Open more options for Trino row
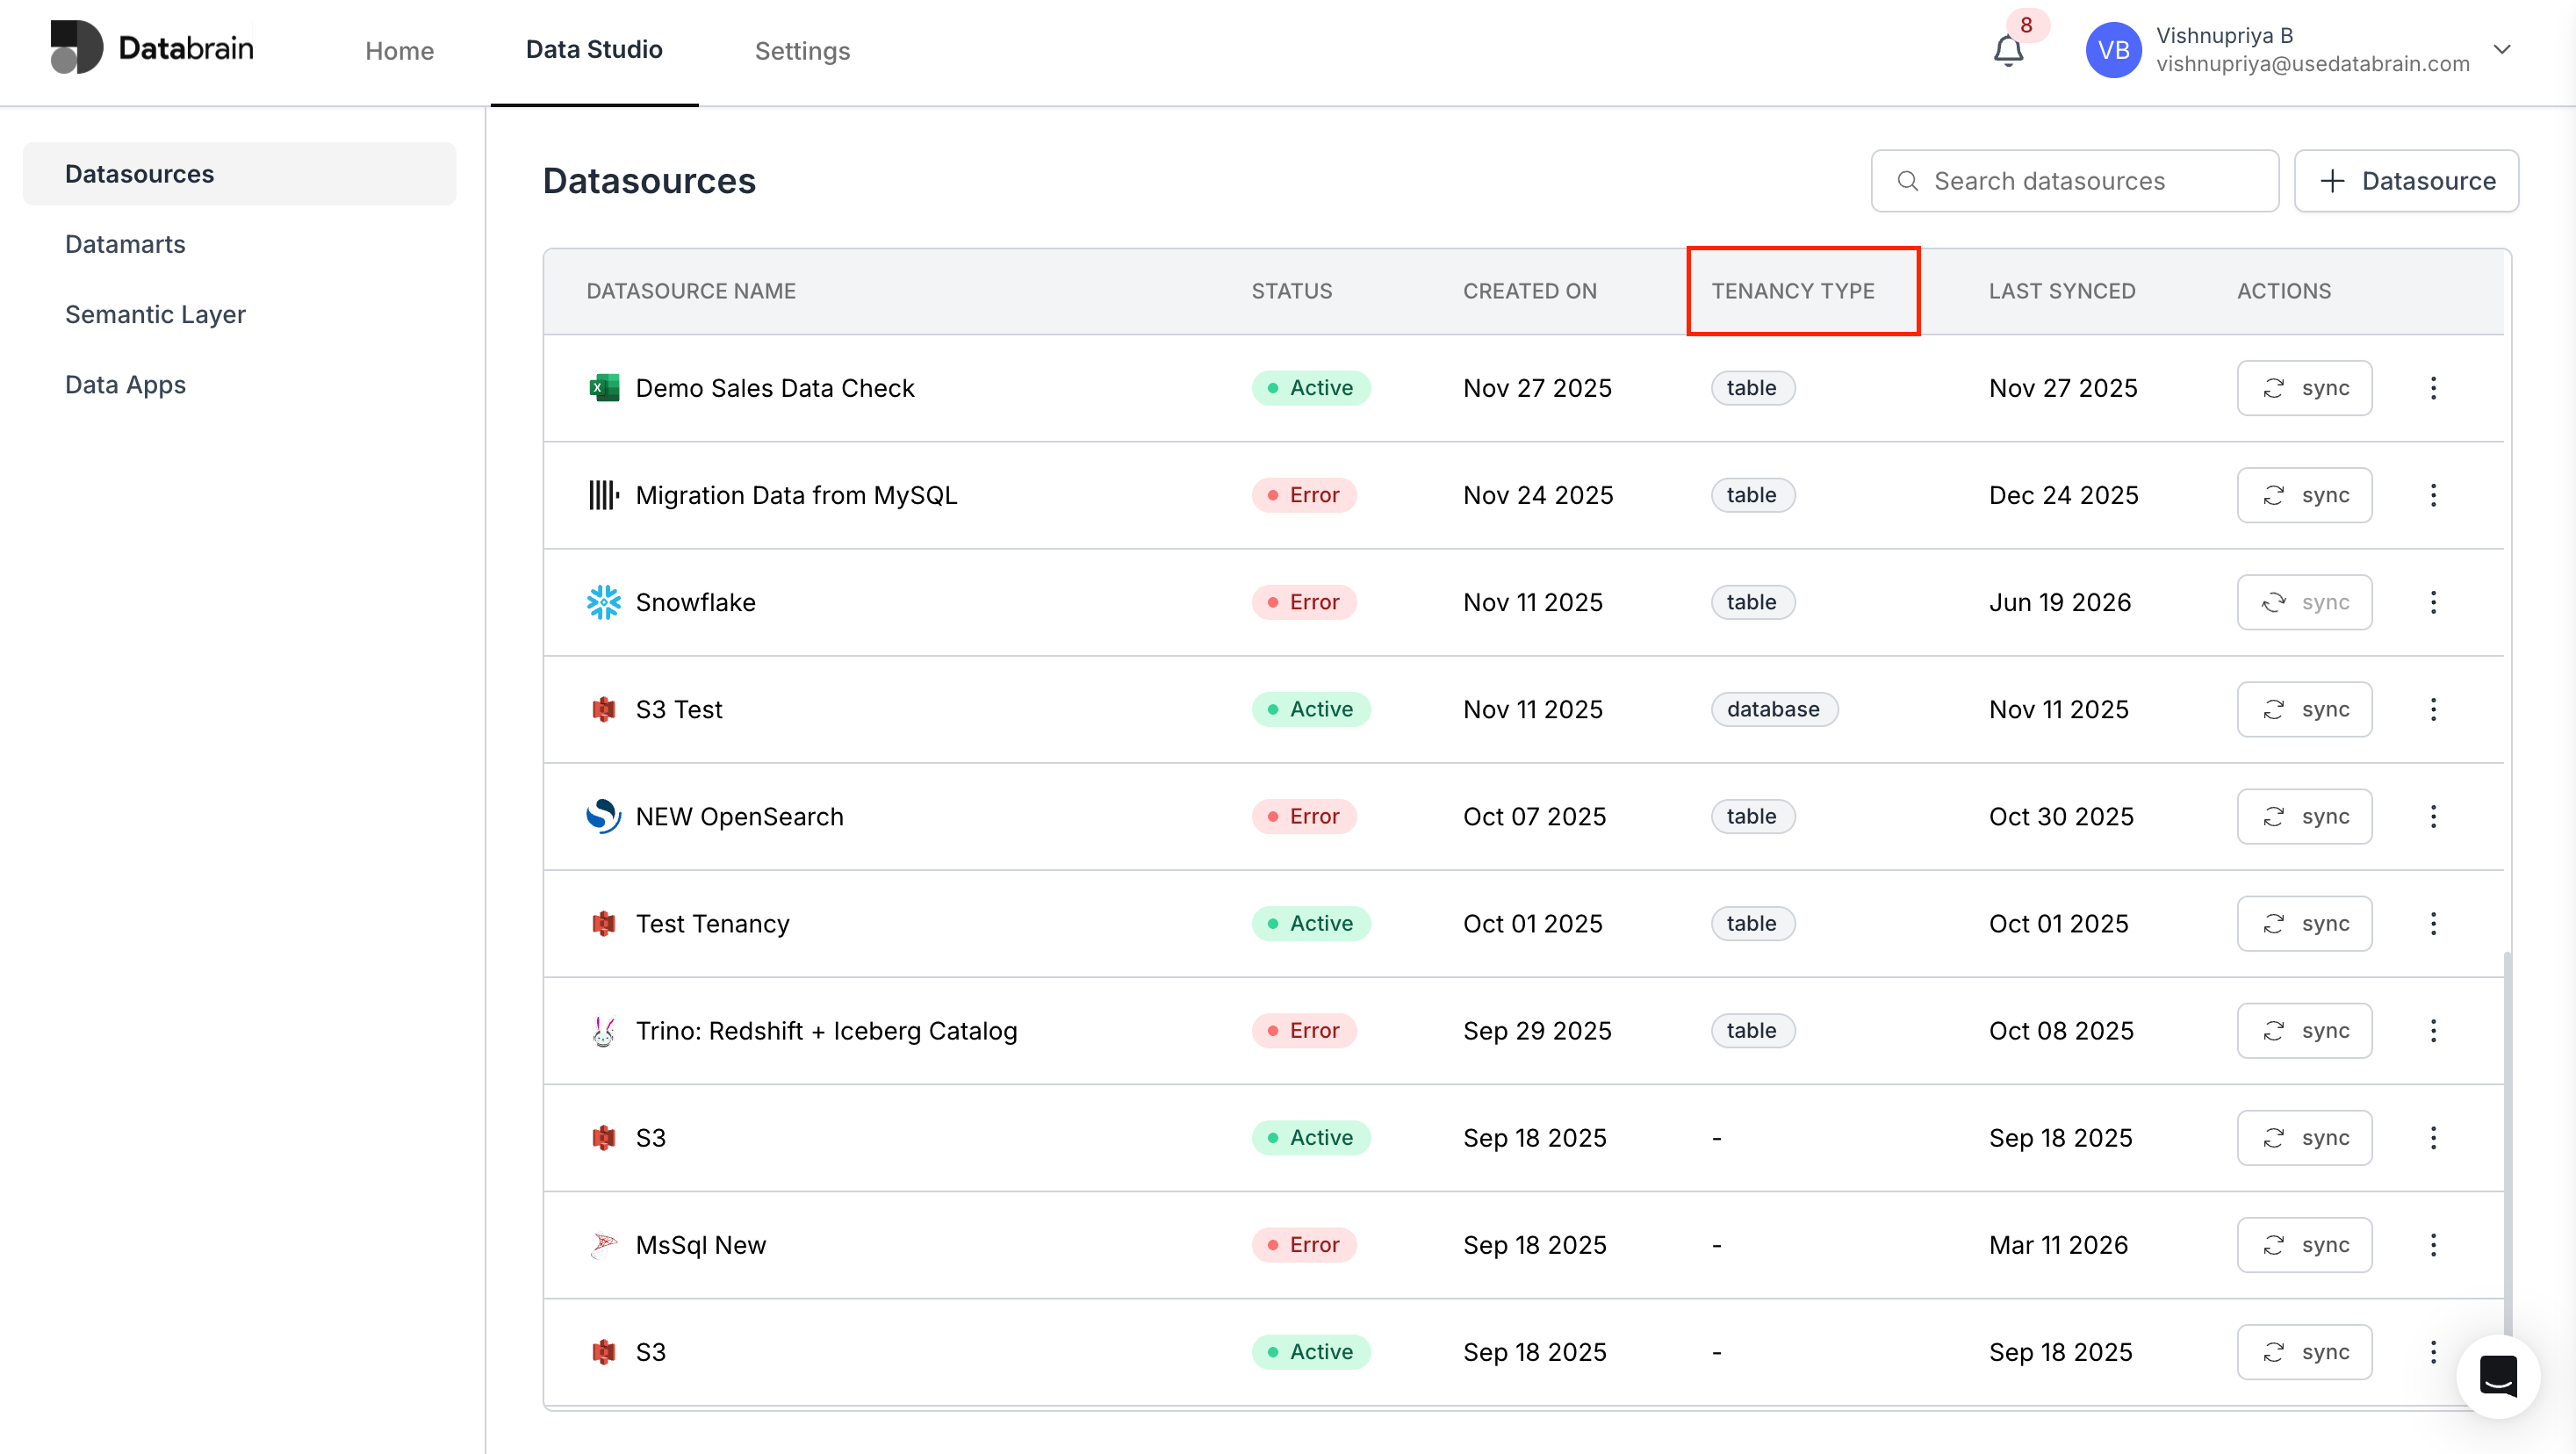 tap(2433, 1031)
